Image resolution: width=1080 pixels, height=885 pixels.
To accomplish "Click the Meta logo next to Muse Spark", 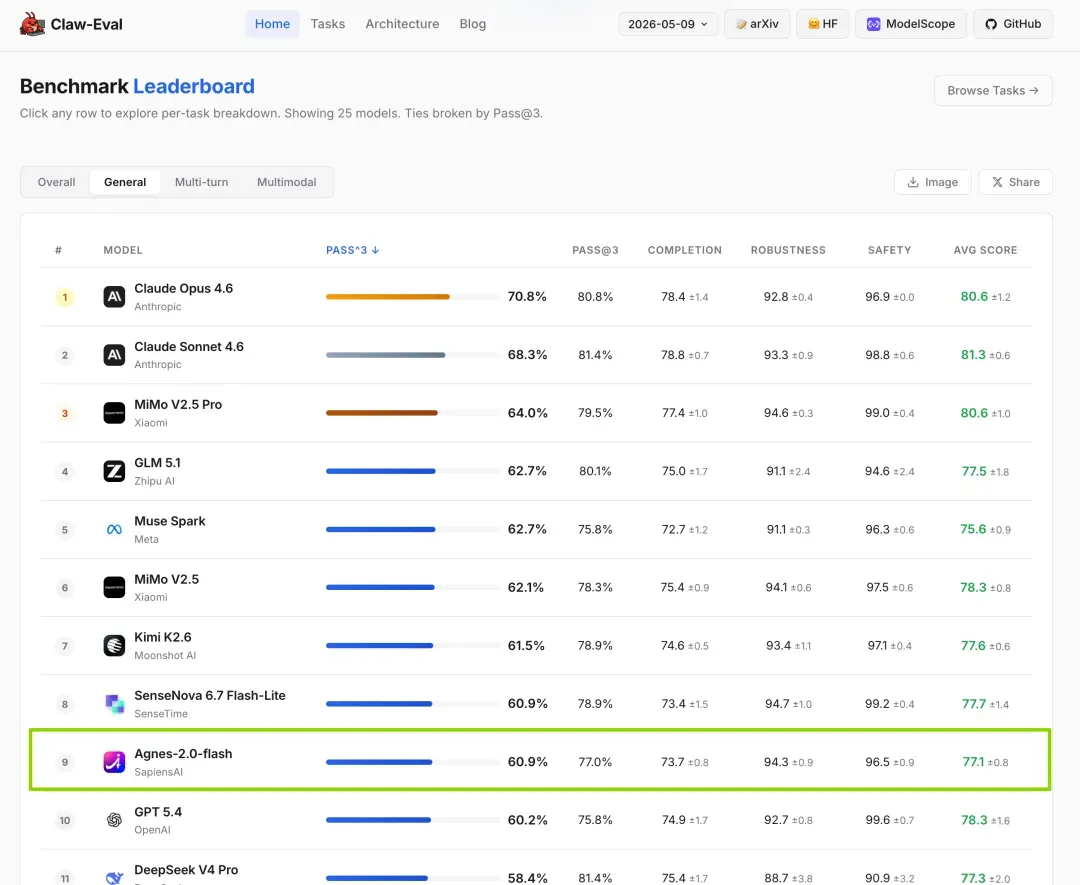I will point(114,530).
